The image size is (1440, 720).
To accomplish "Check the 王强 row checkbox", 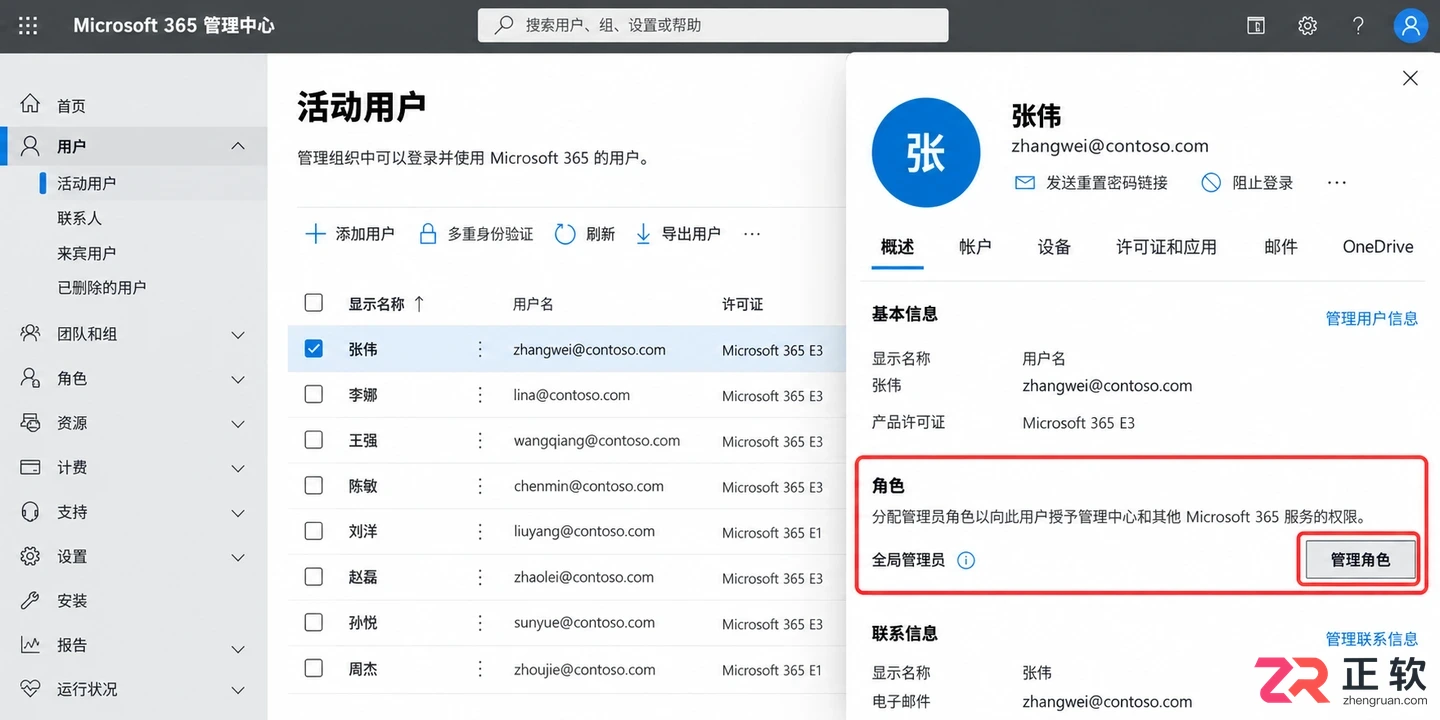I will click(x=314, y=440).
